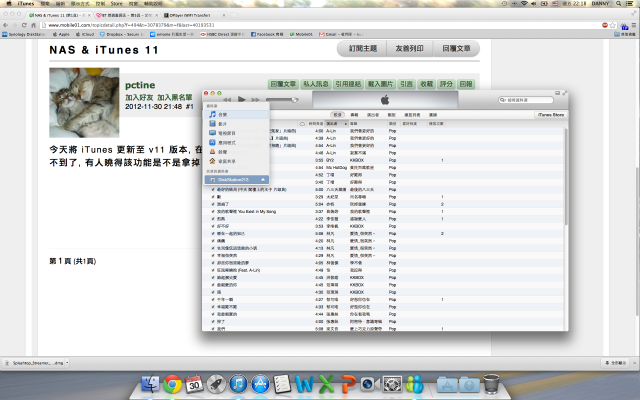The image size is (640, 400).
Task: Click the iTunes play button
Action: click(x=242, y=99)
